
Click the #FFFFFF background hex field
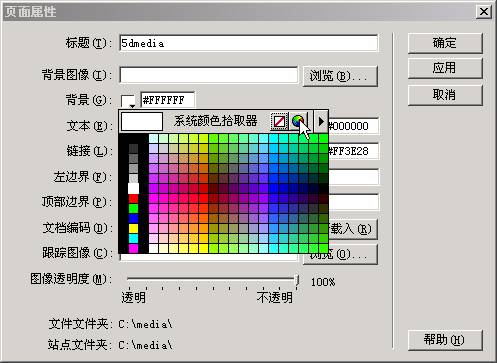point(168,100)
